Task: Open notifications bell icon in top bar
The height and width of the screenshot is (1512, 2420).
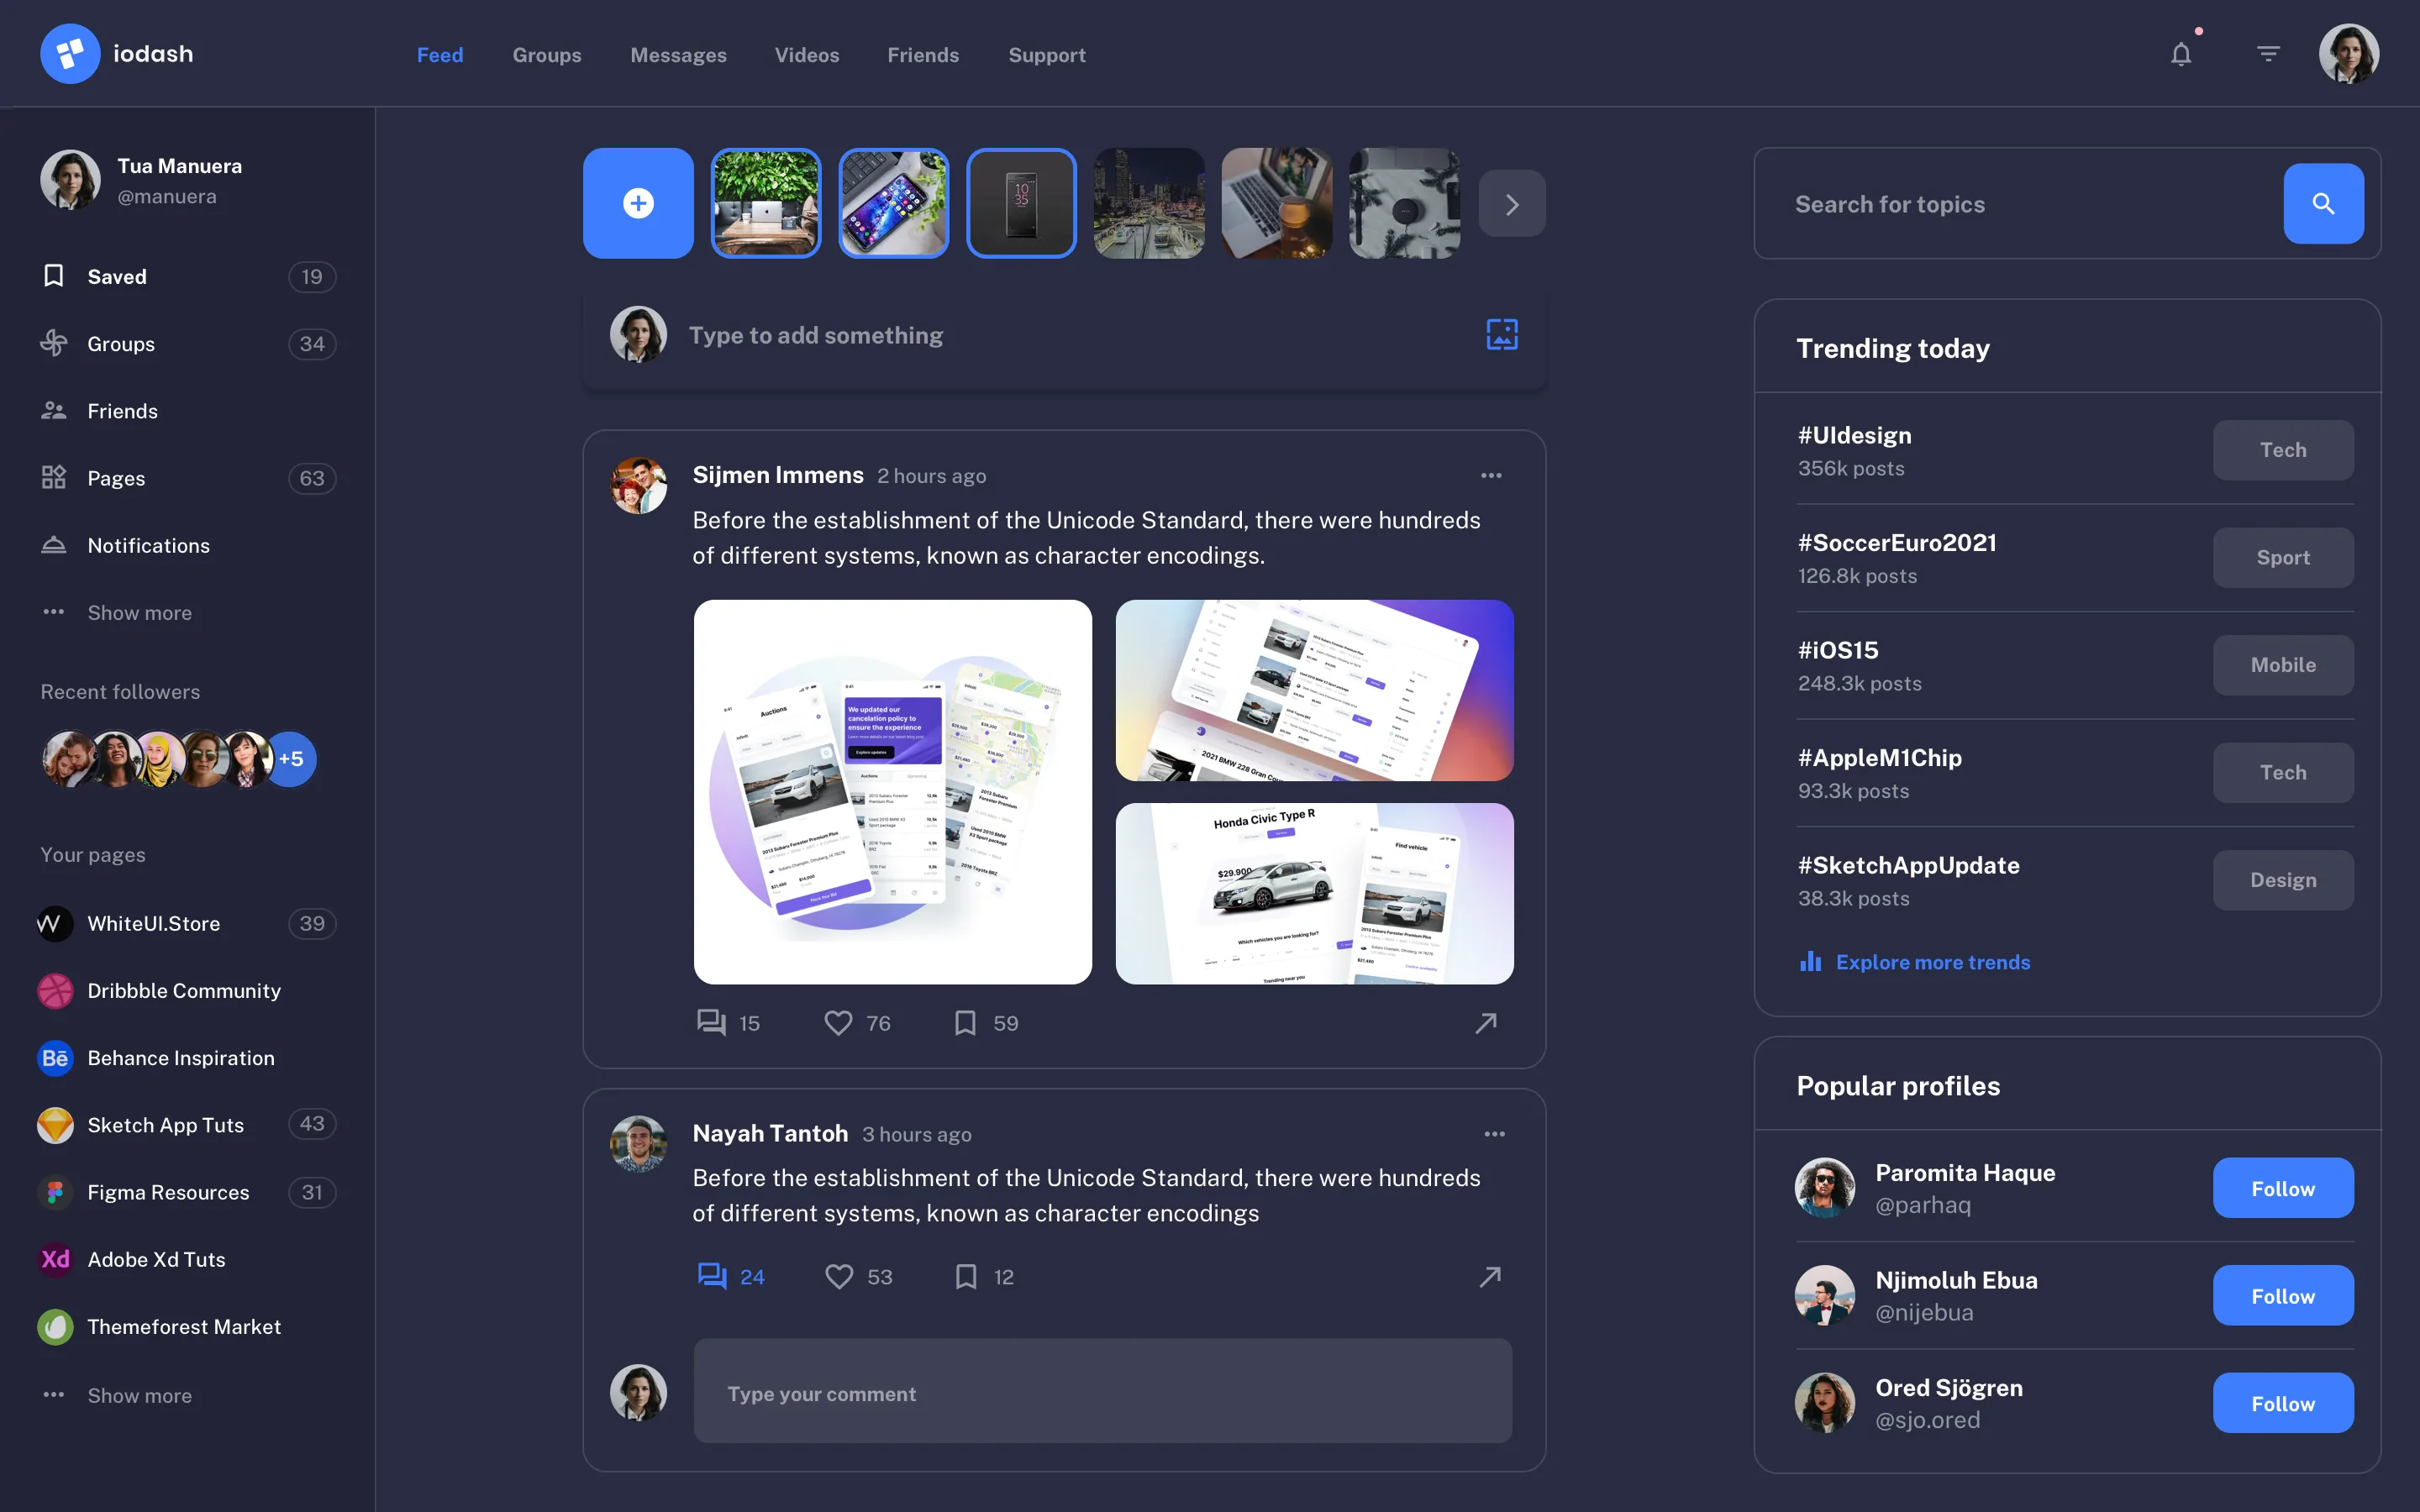Action: (x=2181, y=53)
